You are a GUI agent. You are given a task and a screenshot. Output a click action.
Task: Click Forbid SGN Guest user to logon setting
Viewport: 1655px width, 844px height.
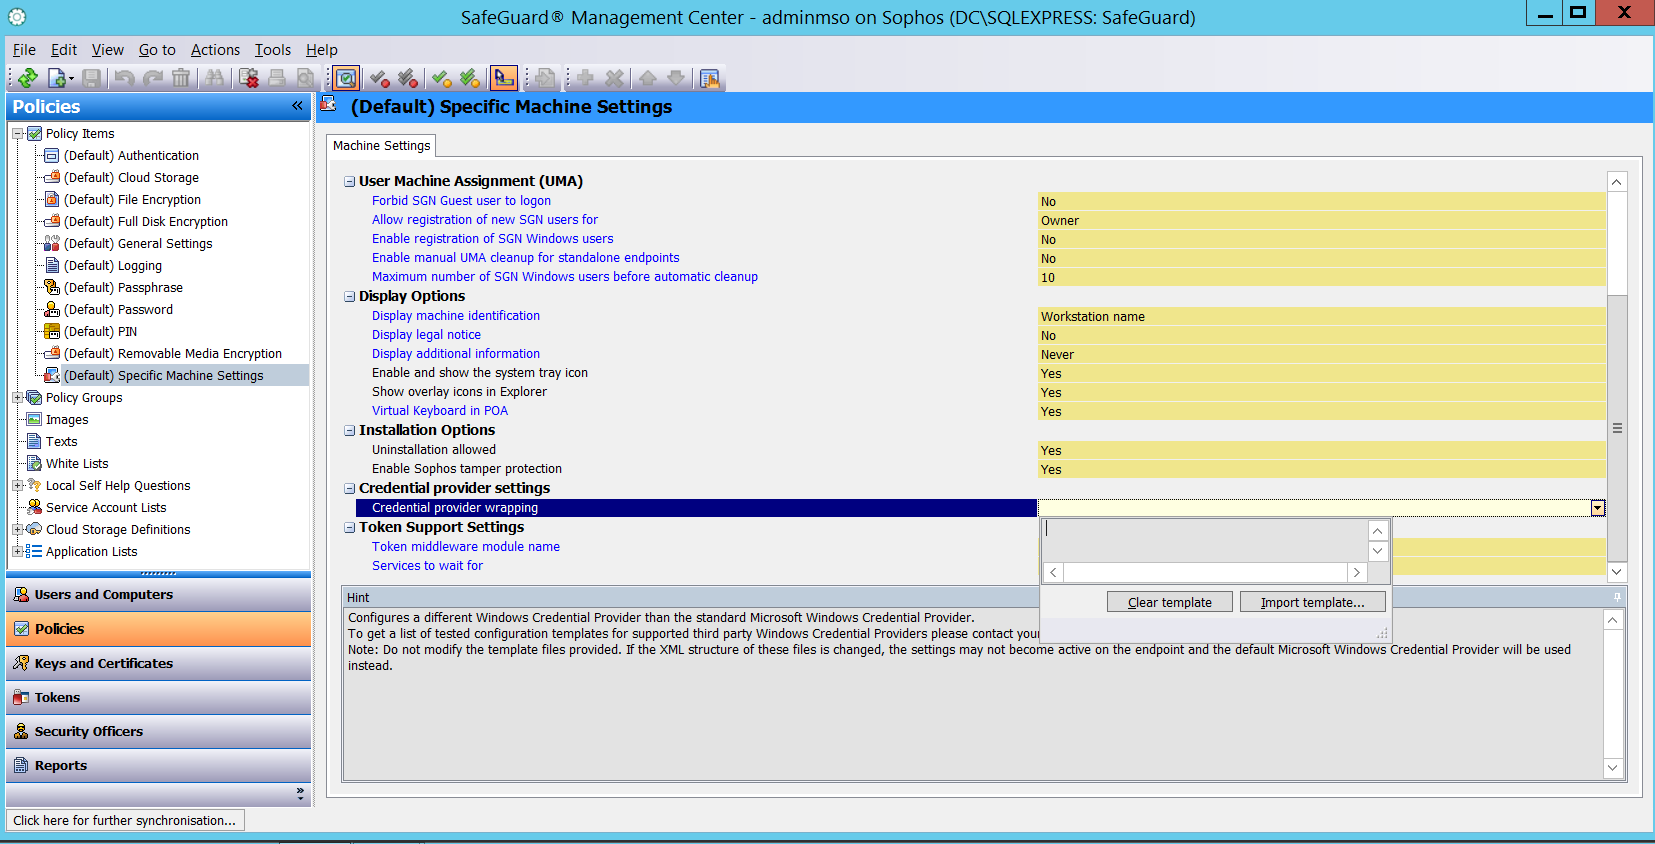tap(461, 201)
